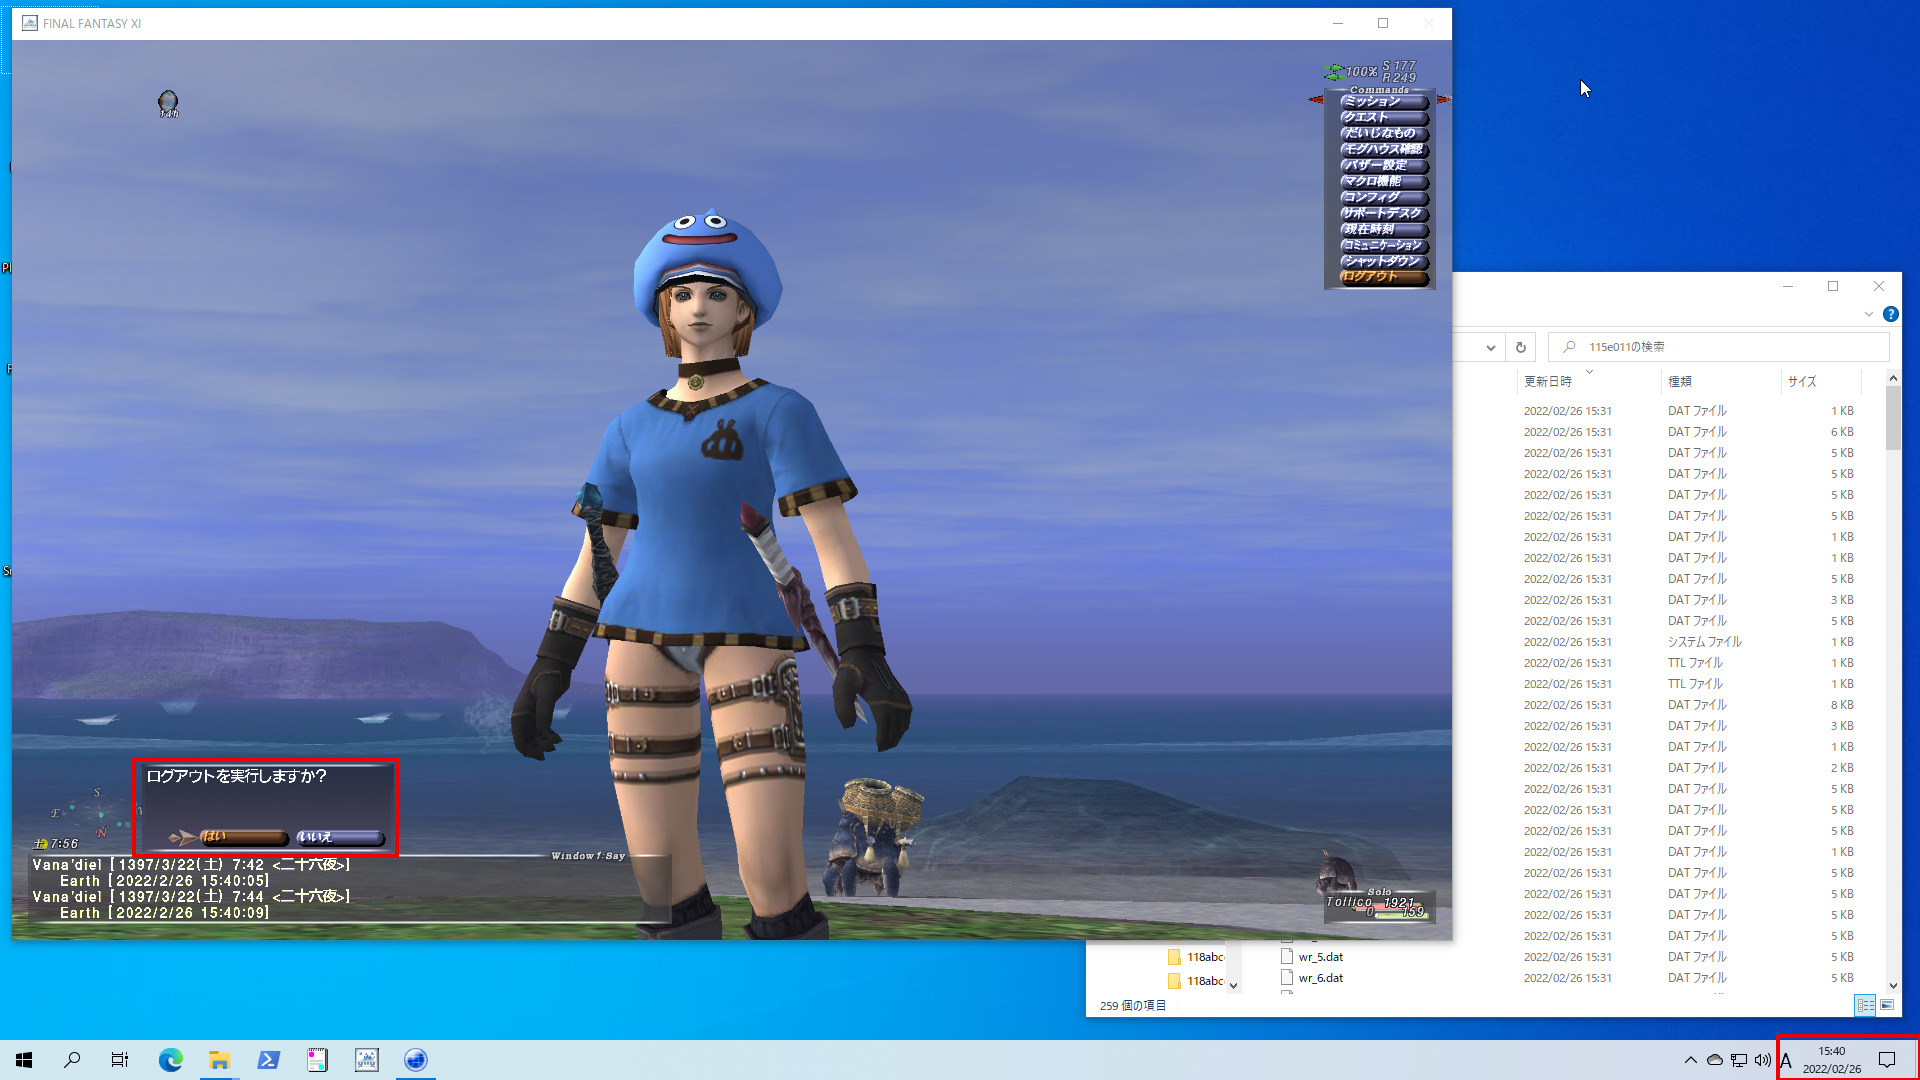This screenshot has height=1080, width=1920.
Task: Open volume control tray icon
Action: [1763, 1060]
